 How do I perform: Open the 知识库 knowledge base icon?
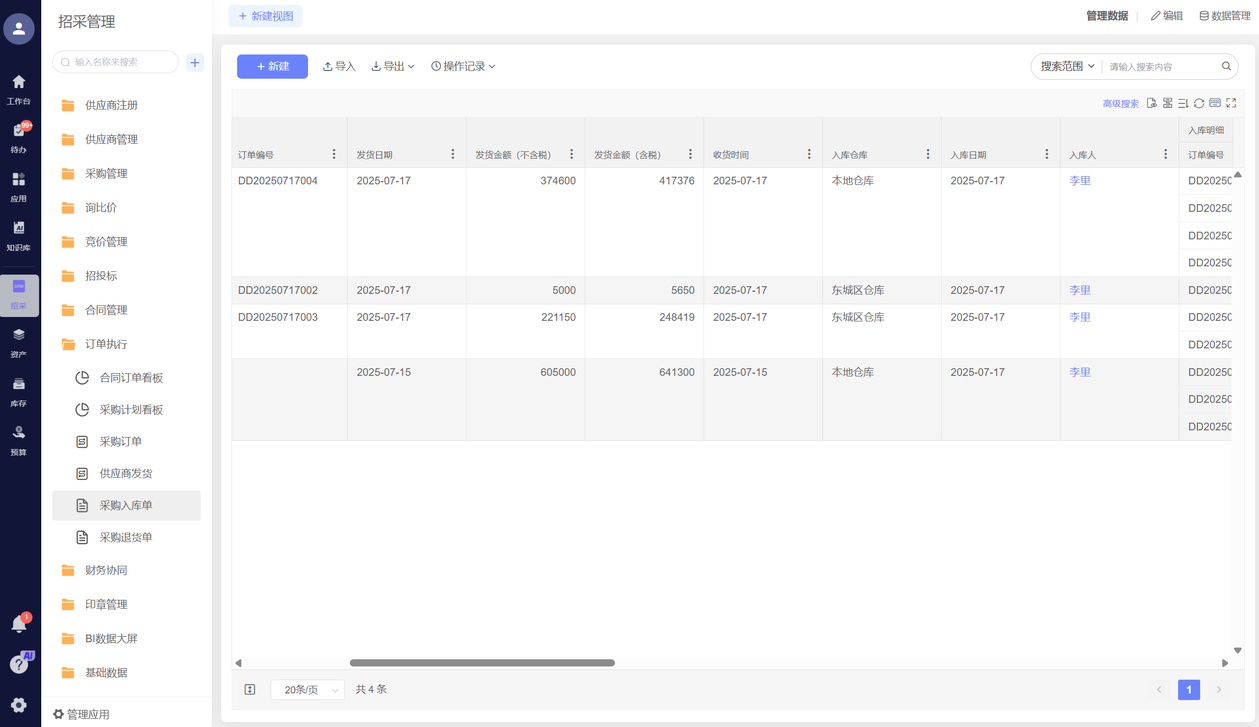(x=18, y=235)
